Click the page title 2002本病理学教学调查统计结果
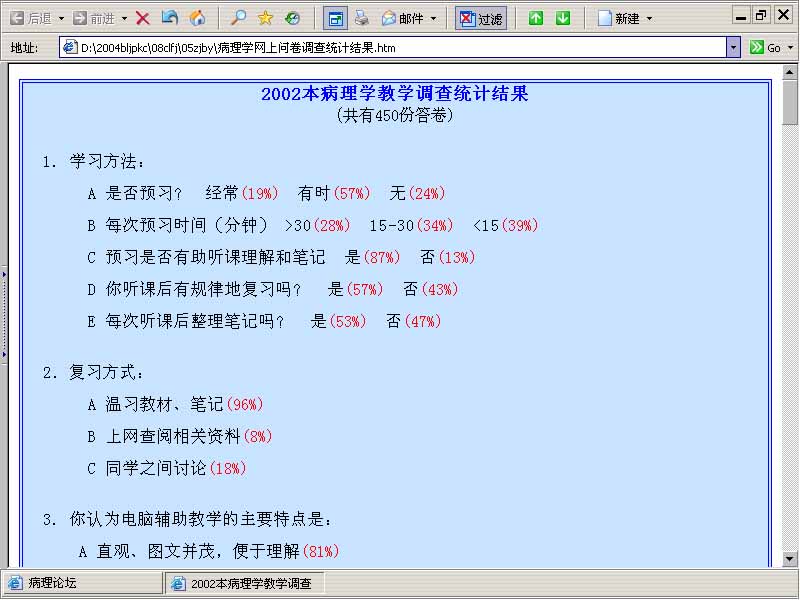The width and height of the screenshot is (800, 600). [394, 93]
